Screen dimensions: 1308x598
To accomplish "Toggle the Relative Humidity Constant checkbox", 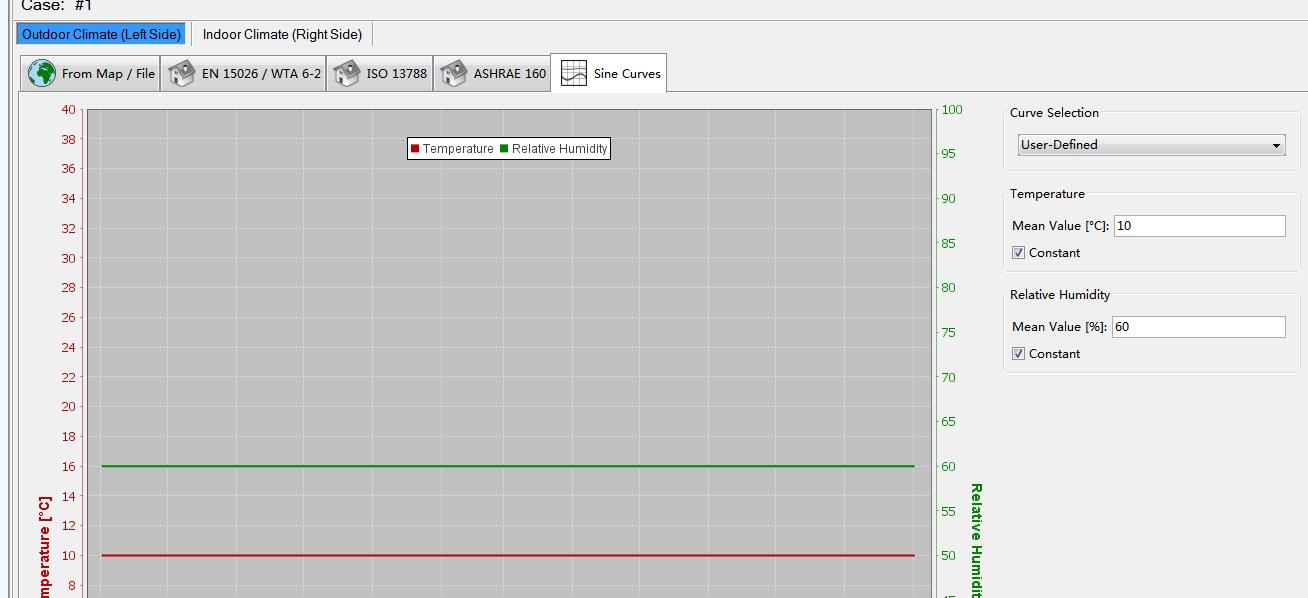I will tap(1018, 354).
